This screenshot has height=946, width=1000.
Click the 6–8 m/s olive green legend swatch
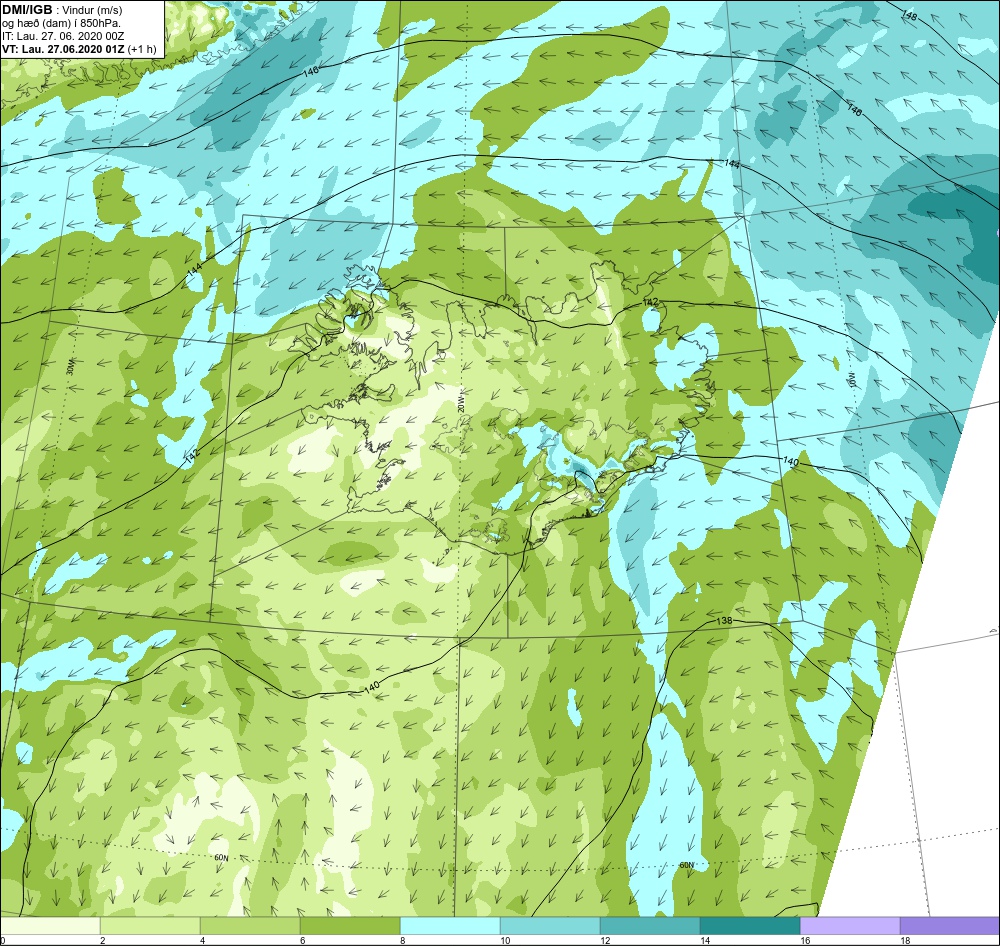pyautogui.click(x=350, y=926)
